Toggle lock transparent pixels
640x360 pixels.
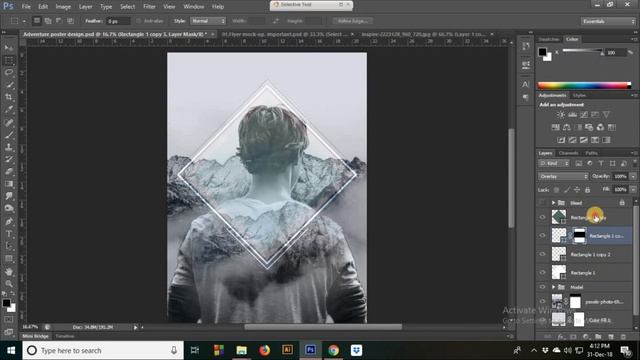(556, 190)
